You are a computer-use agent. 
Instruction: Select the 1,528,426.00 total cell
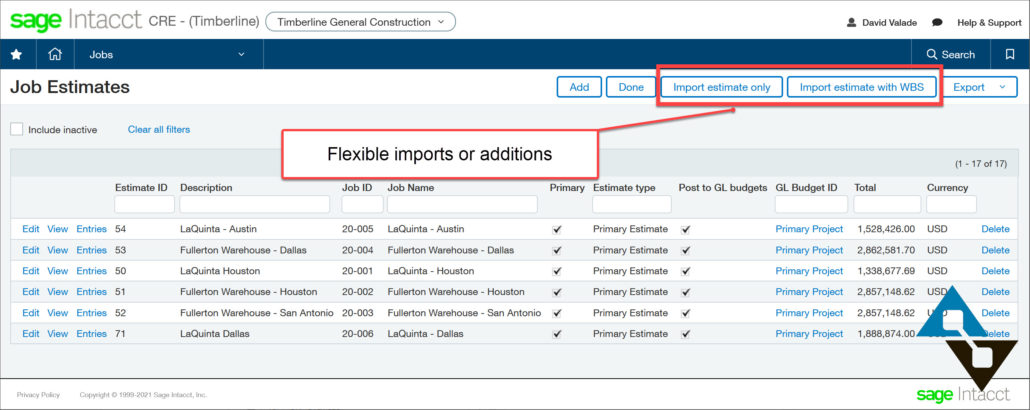(x=886, y=229)
